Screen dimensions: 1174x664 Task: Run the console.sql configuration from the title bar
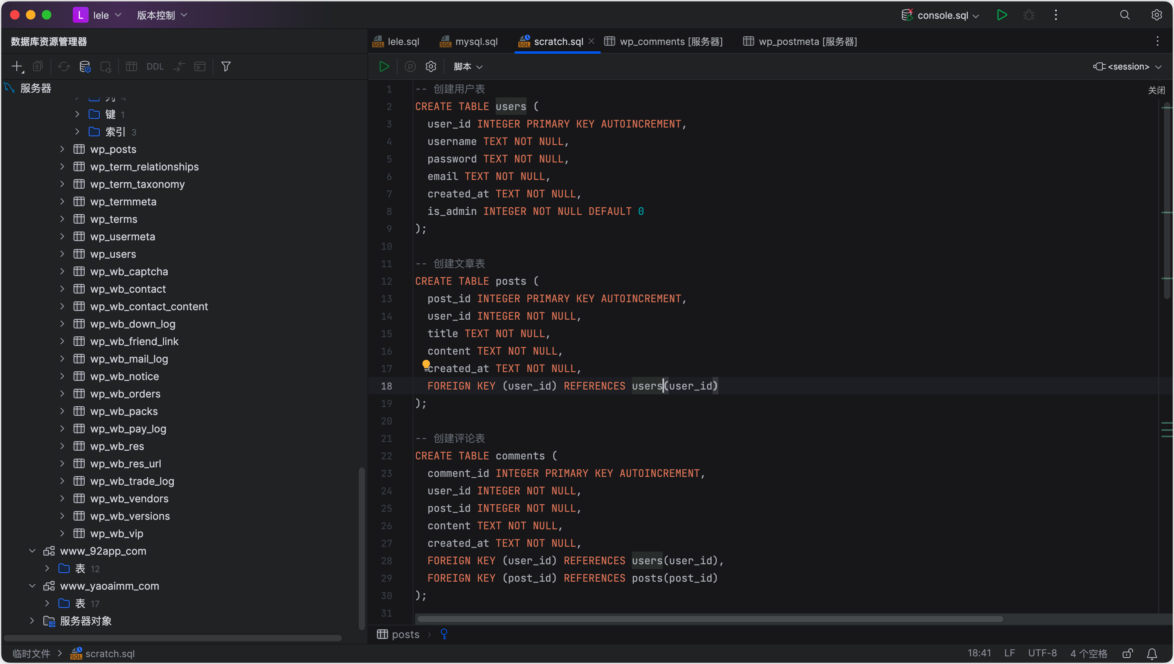point(1002,15)
